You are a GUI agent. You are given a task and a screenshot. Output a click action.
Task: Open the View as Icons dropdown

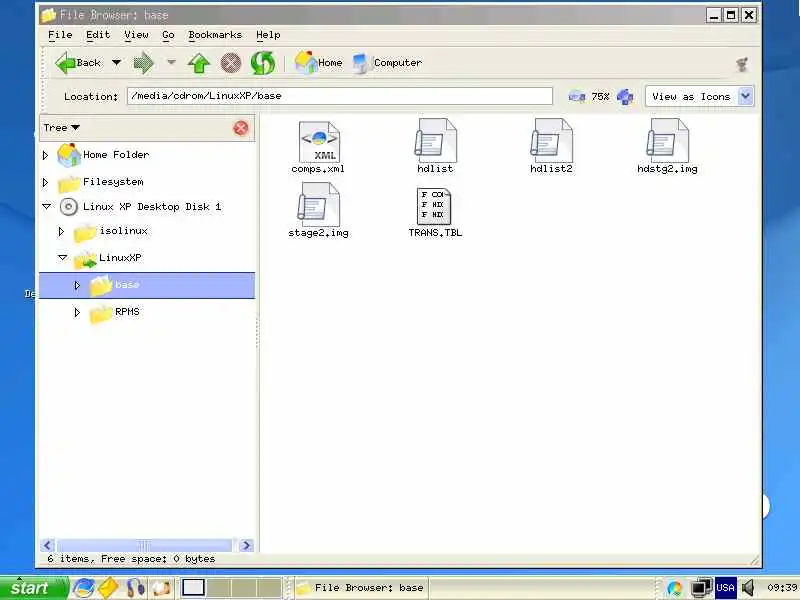(x=698, y=96)
